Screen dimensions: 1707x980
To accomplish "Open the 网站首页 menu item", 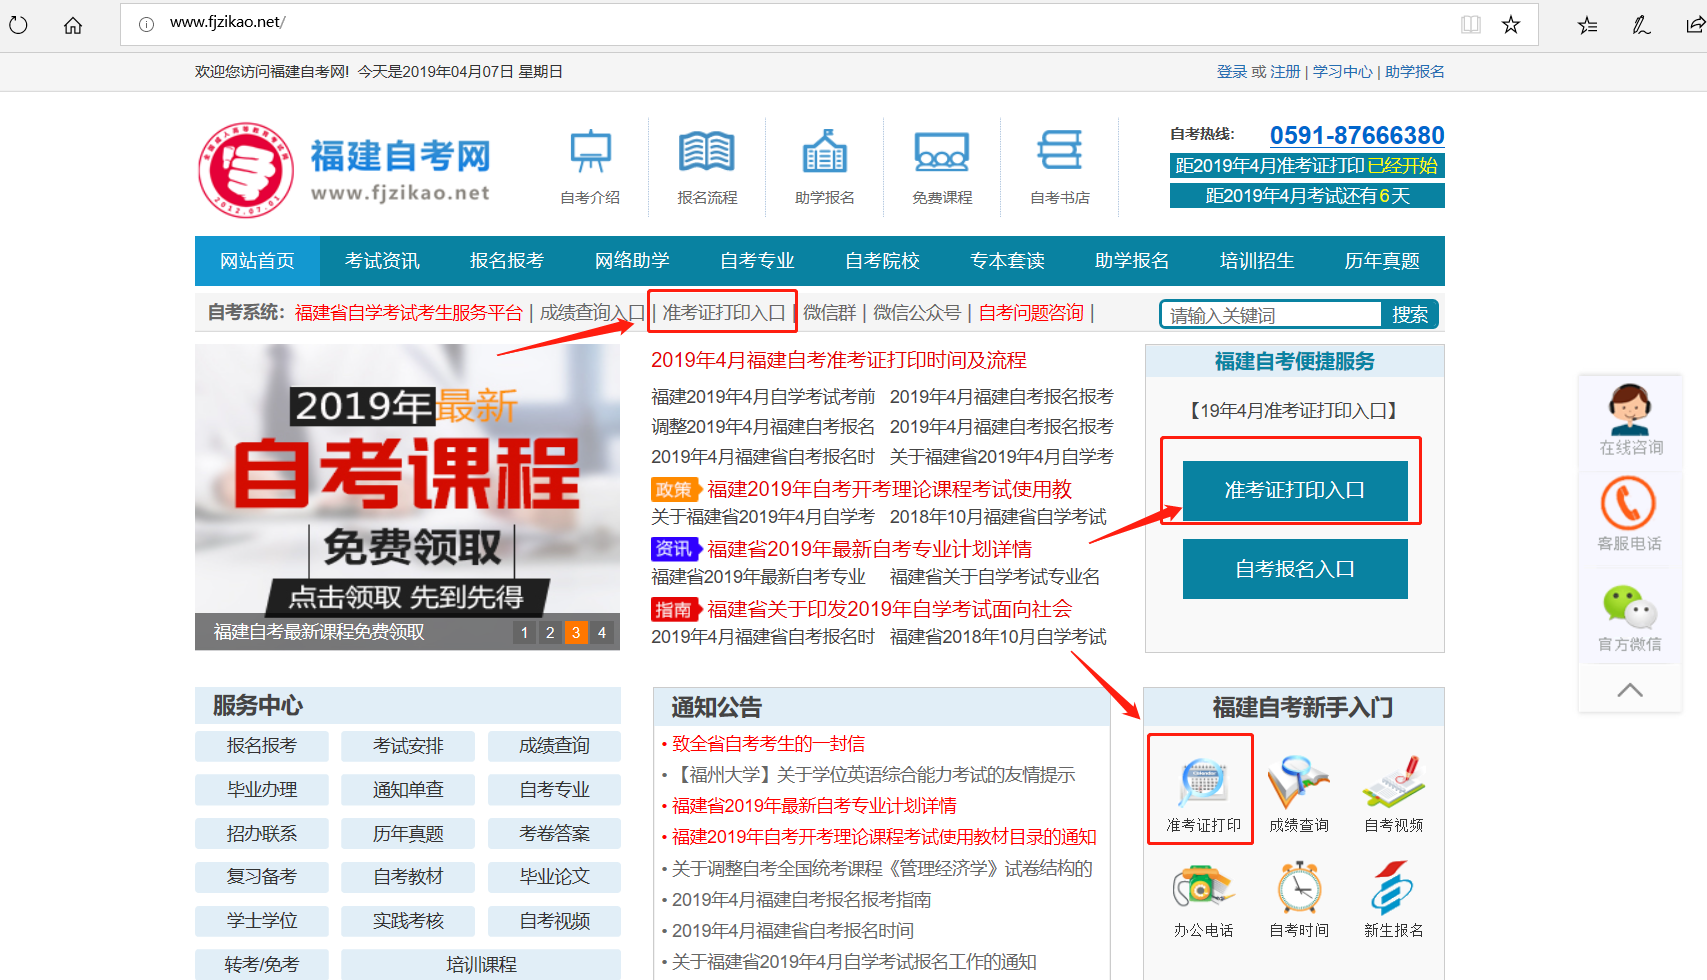I will (x=257, y=260).
